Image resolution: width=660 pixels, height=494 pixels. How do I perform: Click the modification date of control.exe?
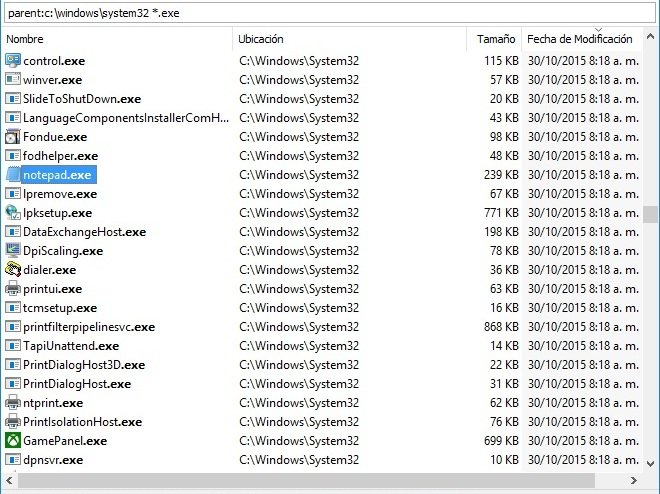583,61
